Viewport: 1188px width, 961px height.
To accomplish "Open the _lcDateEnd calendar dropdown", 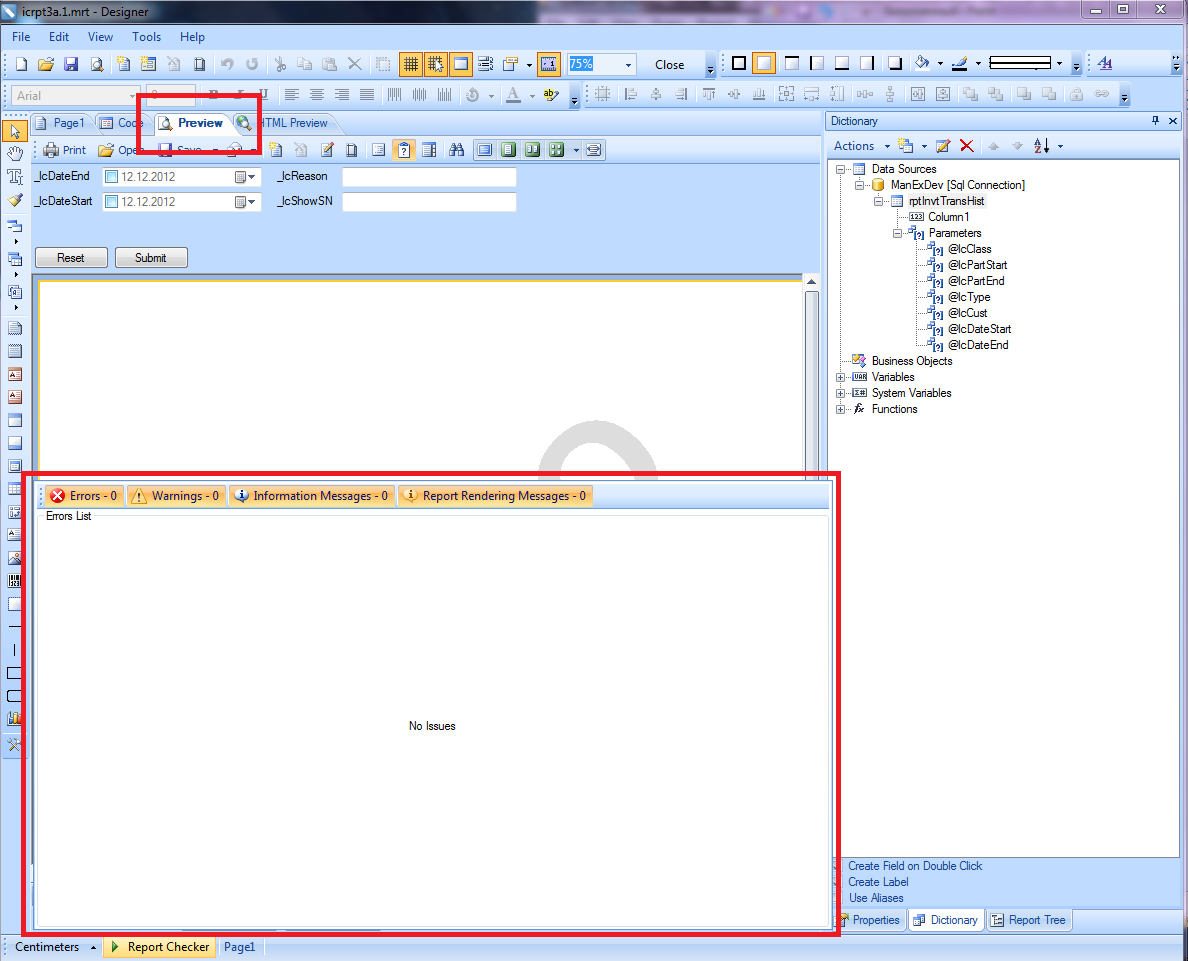I will (245, 177).
